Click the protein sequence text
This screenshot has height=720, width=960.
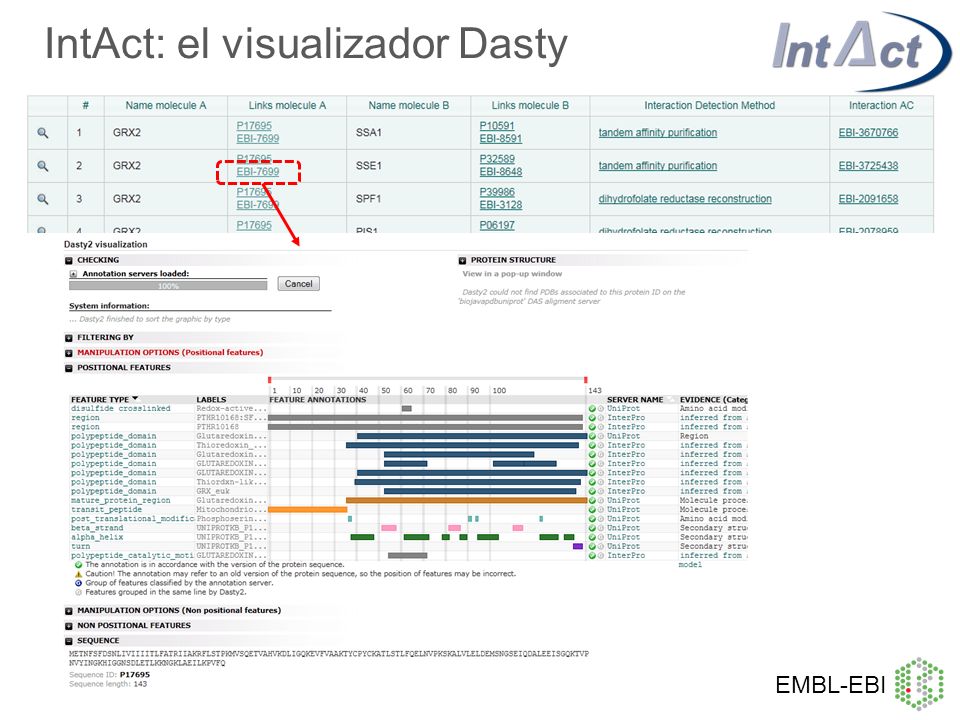(329, 658)
